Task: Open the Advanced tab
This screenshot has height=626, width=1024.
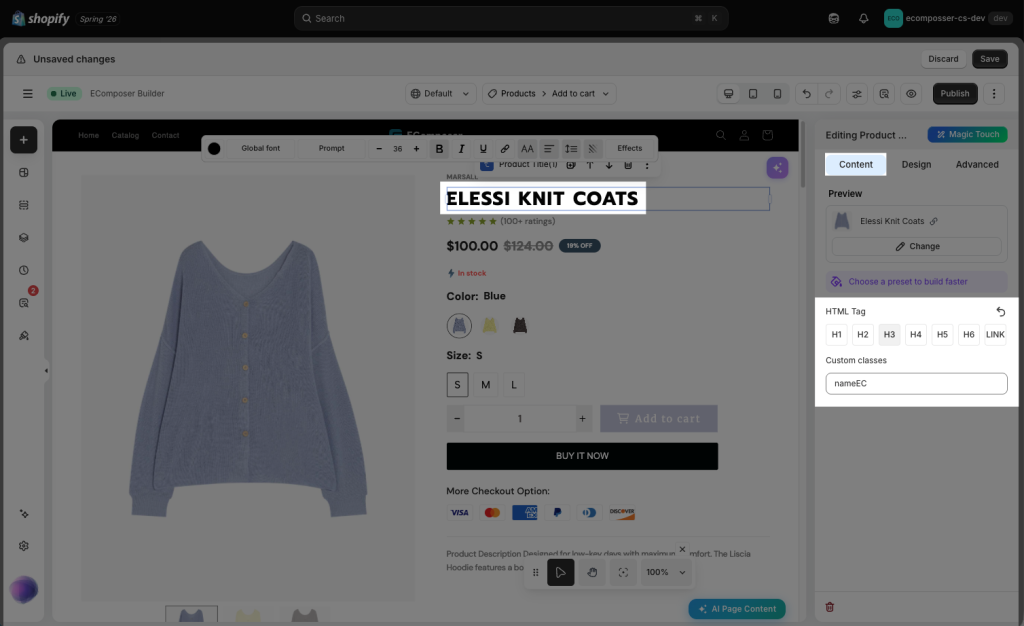Action: pos(977,164)
